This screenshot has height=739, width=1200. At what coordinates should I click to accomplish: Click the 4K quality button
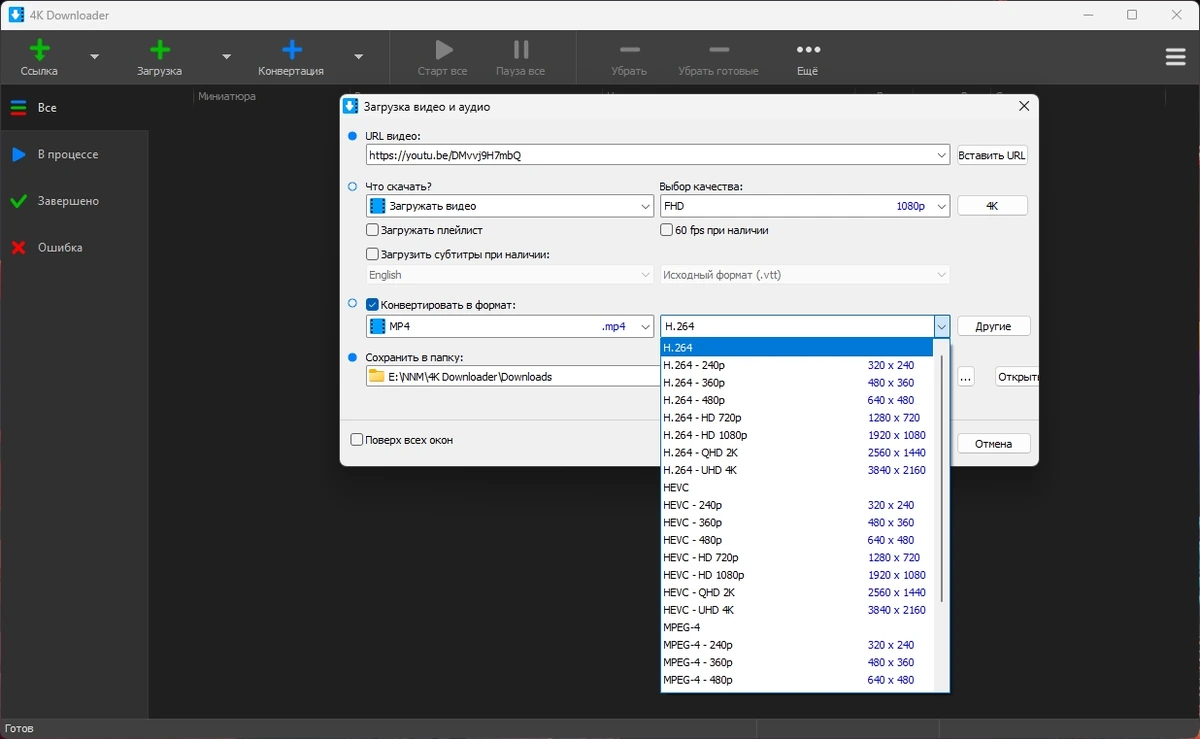click(x=992, y=206)
